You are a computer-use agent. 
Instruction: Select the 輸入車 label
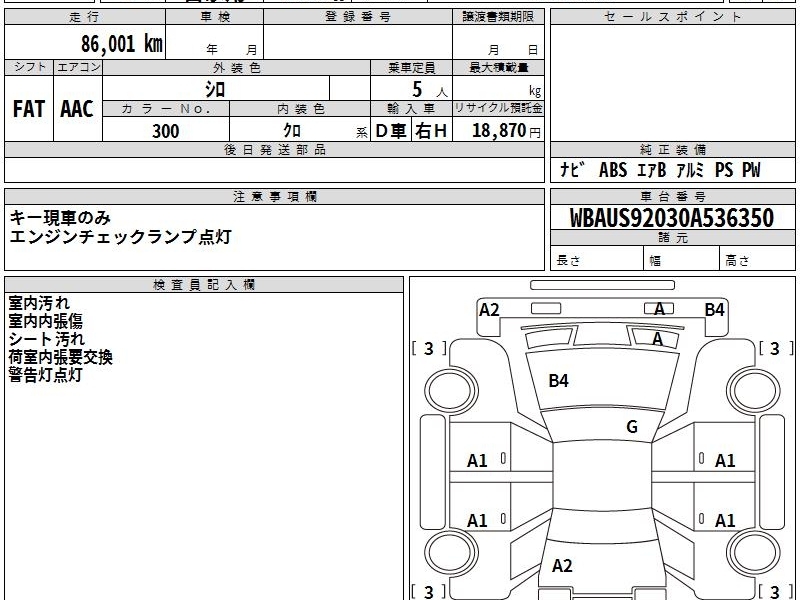click(411, 109)
